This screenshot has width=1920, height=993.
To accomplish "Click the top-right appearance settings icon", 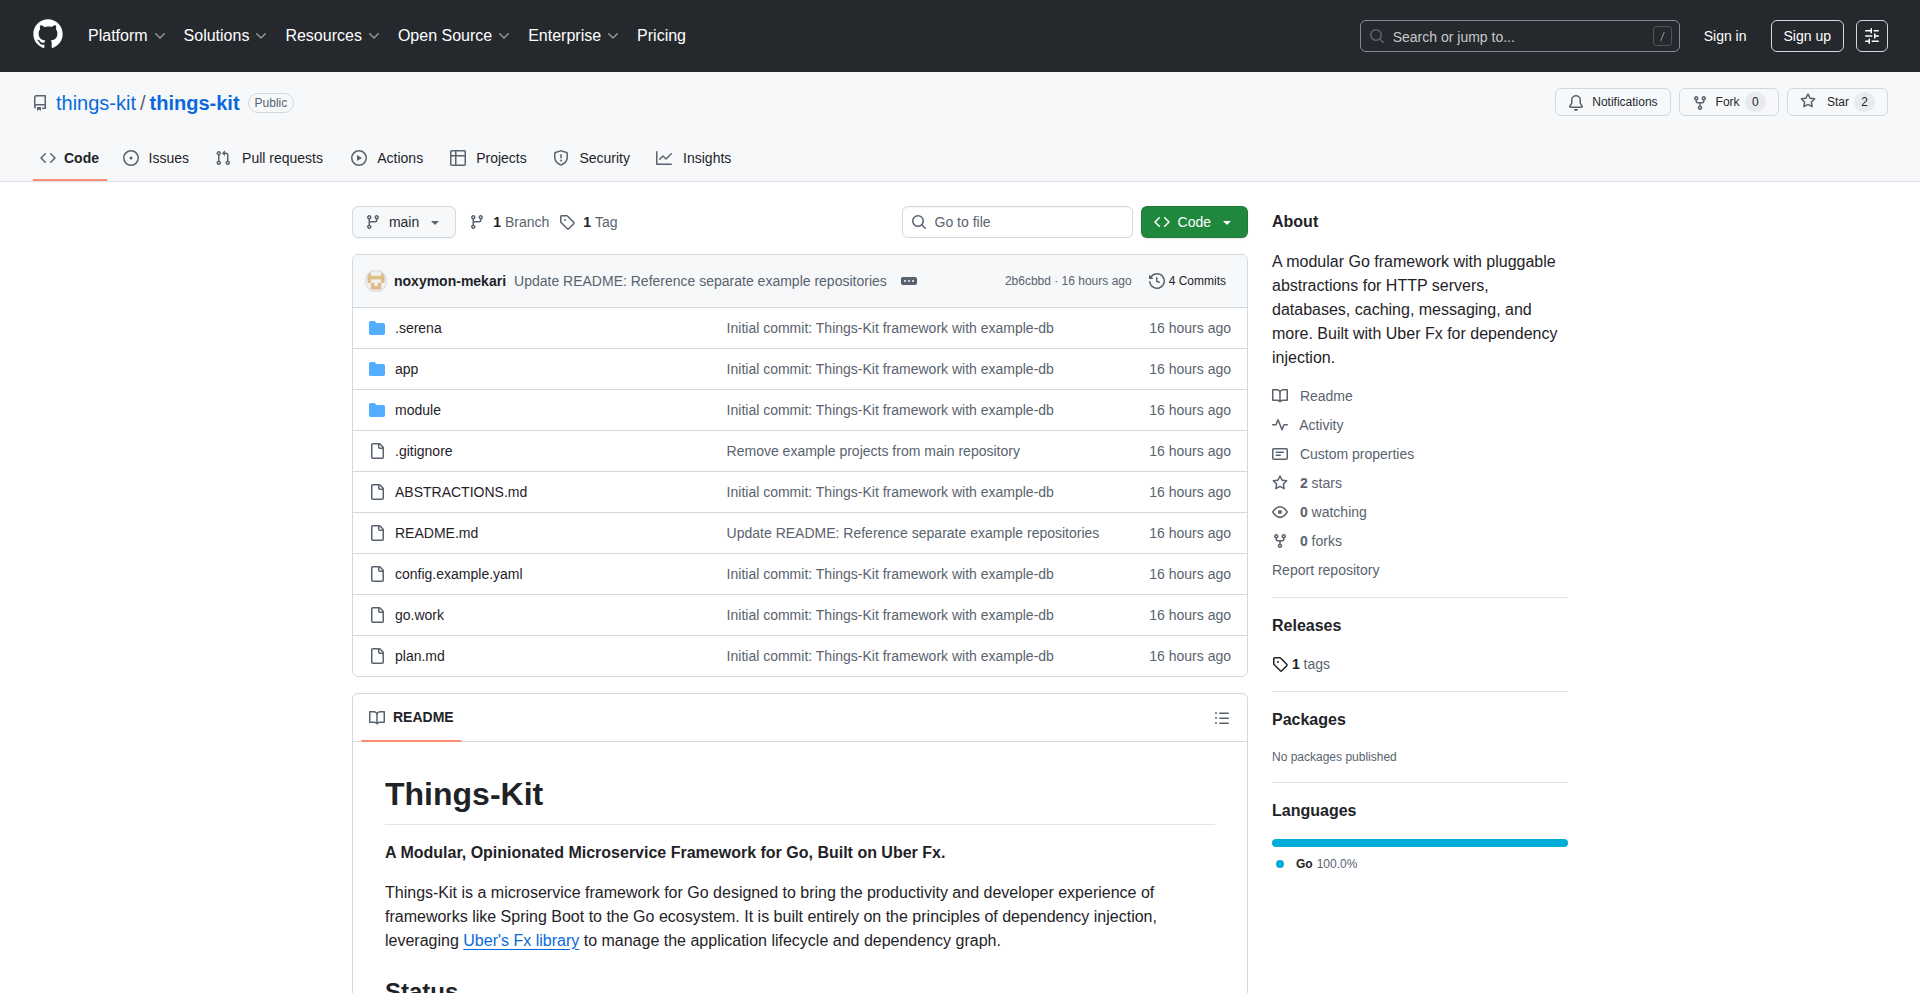I will point(1871,36).
